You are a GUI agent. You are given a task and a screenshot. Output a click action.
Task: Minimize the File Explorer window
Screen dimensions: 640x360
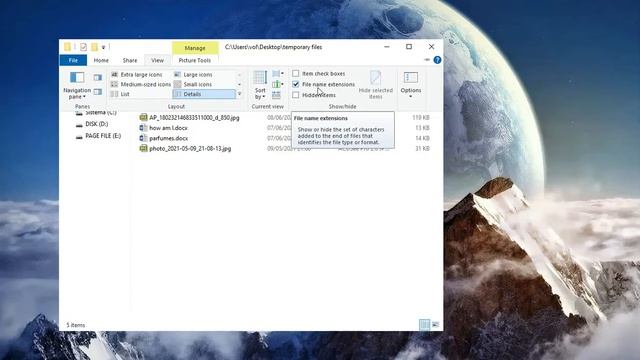pos(387,47)
